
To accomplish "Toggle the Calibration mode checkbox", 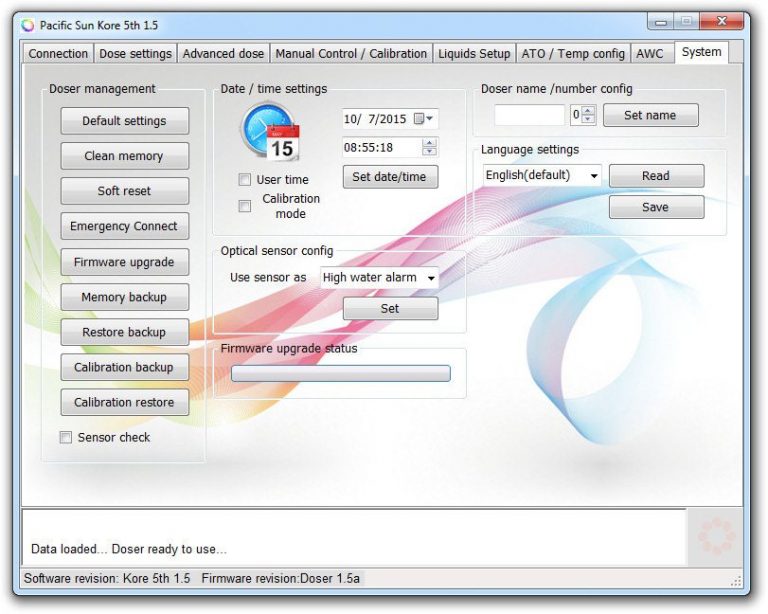I will pos(245,206).
